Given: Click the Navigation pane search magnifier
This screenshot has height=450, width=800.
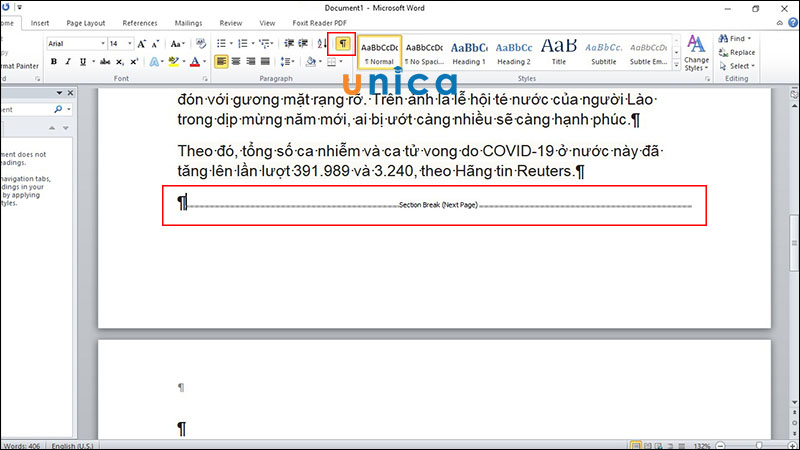Looking at the screenshot, I should coord(58,109).
